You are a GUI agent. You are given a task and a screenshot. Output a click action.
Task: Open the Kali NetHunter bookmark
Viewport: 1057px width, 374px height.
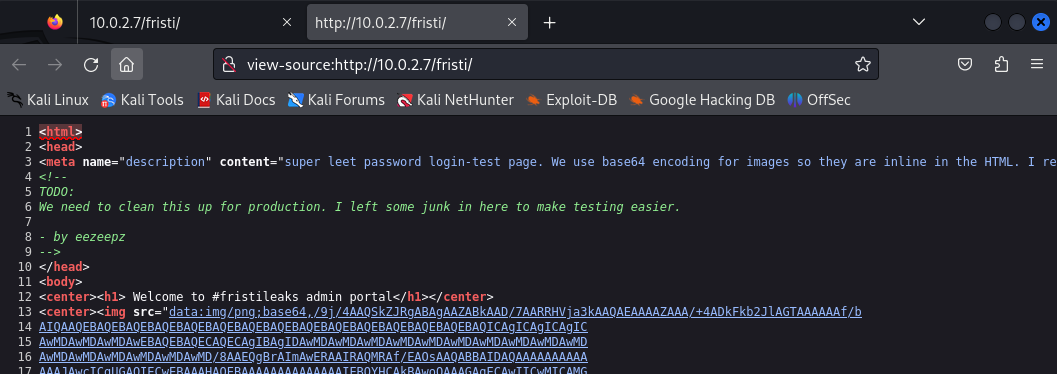(x=455, y=100)
